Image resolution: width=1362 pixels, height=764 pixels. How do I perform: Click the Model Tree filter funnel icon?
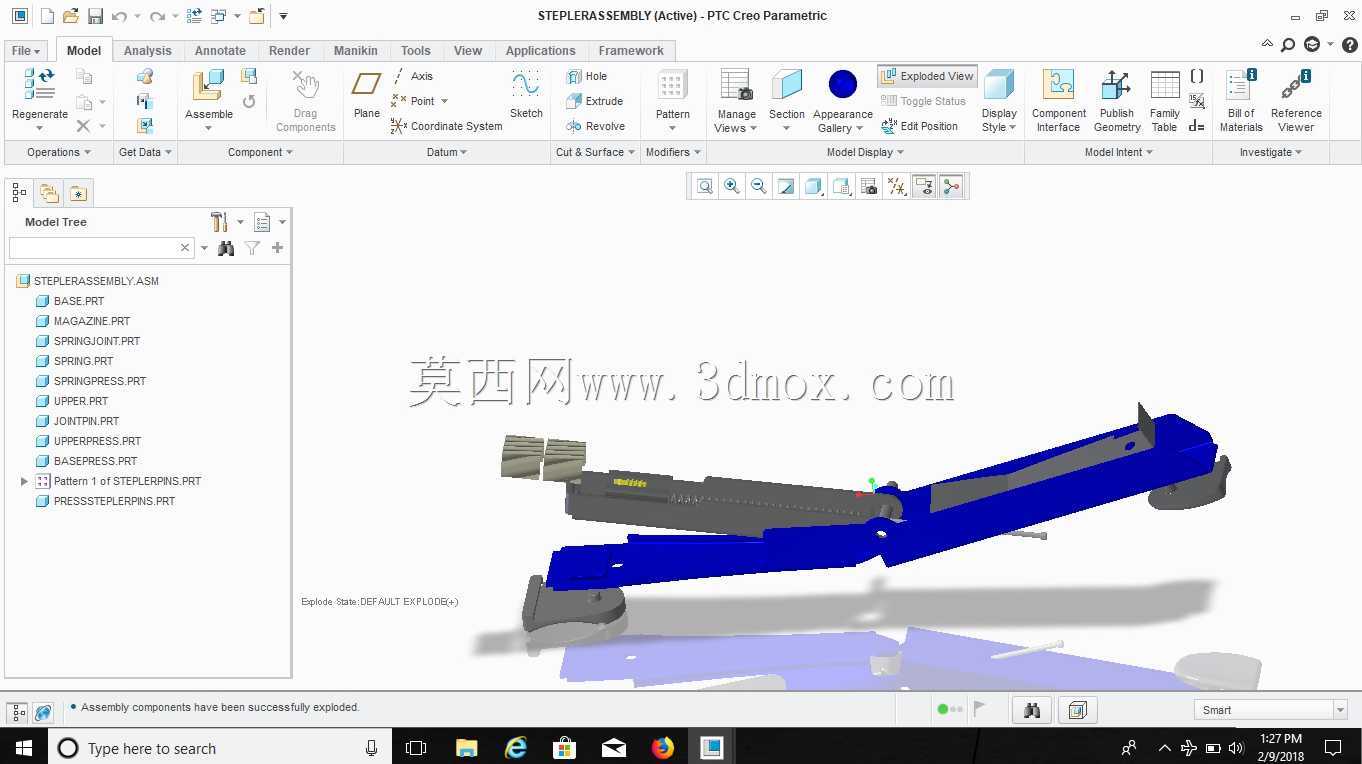252,248
